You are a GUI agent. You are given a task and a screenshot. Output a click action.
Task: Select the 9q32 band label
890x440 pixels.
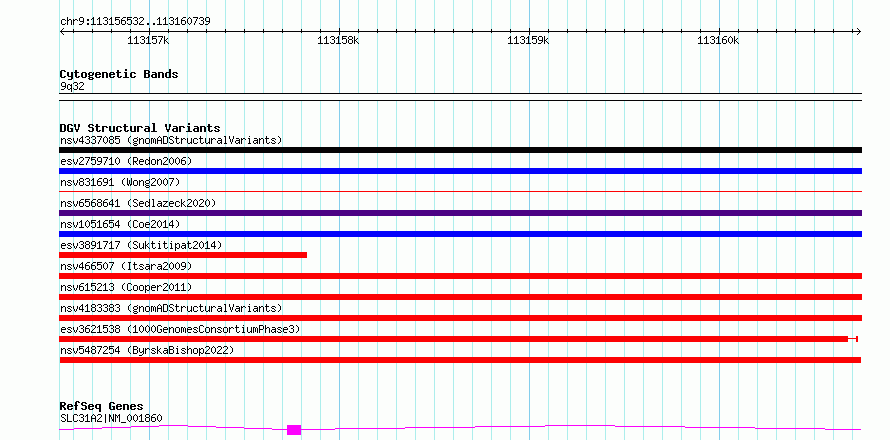72,87
